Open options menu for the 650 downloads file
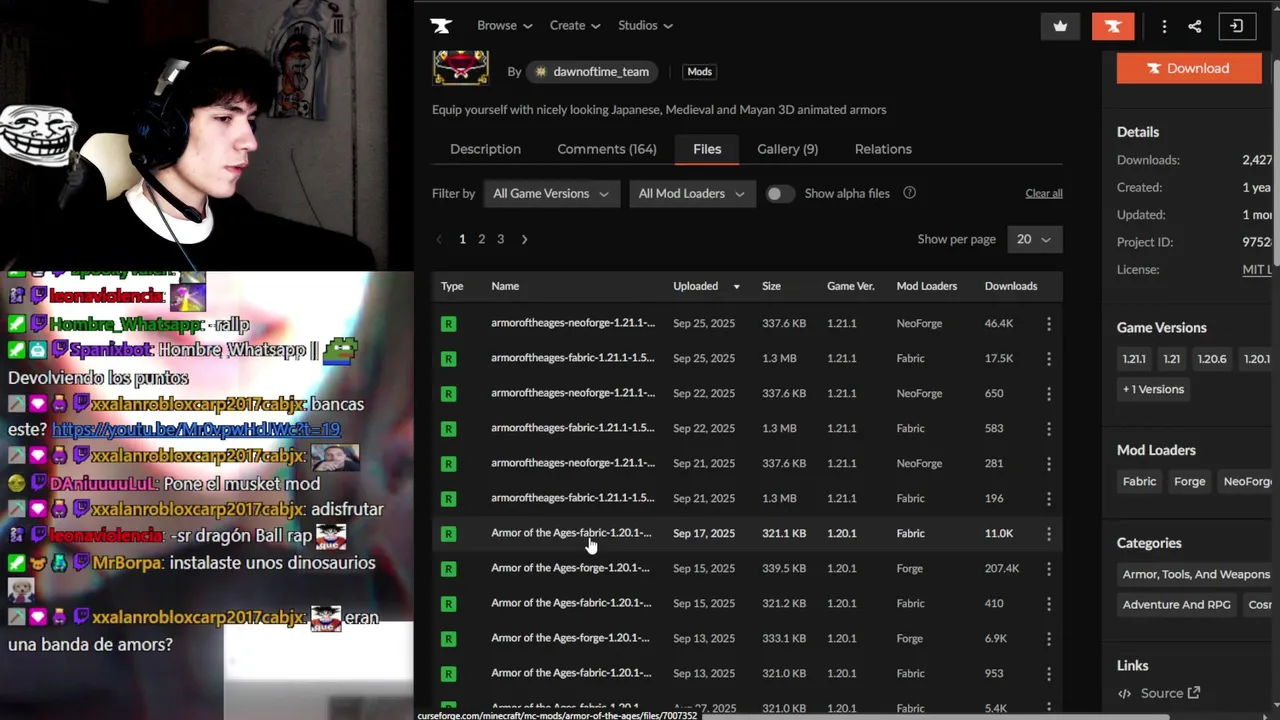The image size is (1280, 720). (1048, 394)
